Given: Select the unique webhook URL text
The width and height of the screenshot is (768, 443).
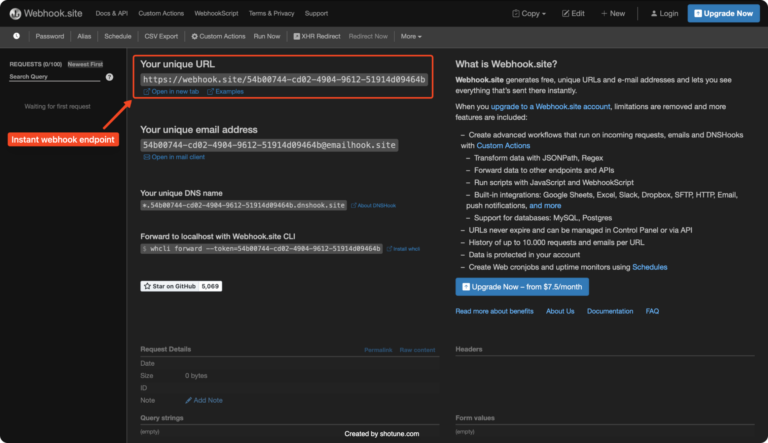Looking at the screenshot, I should point(284,79).
